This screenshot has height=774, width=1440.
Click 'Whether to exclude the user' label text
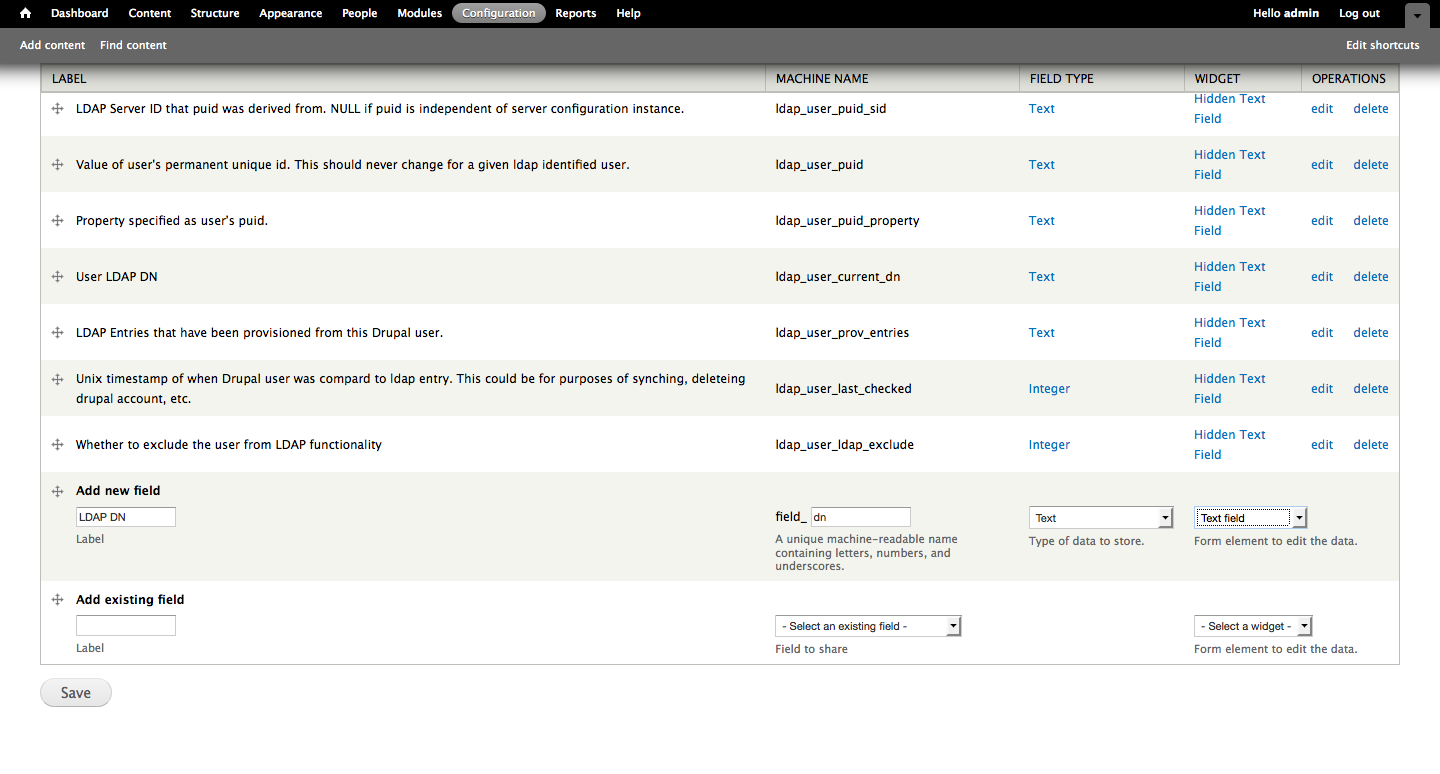tap(229, 445)
